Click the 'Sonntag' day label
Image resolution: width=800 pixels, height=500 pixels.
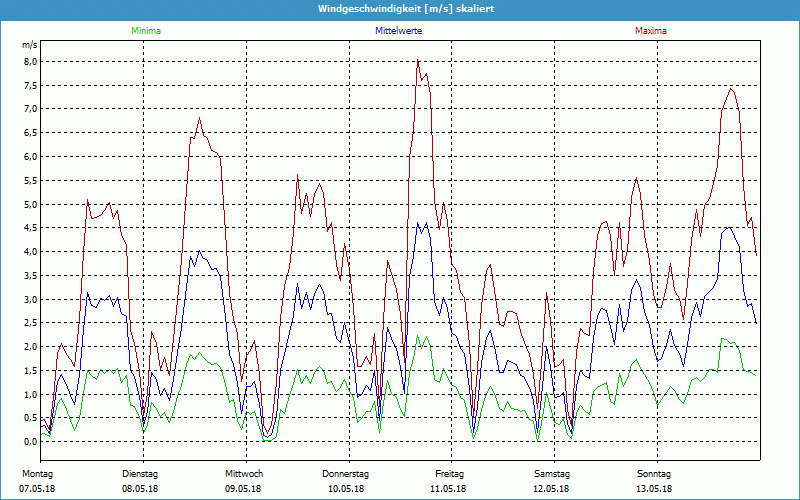pos(654,474)
